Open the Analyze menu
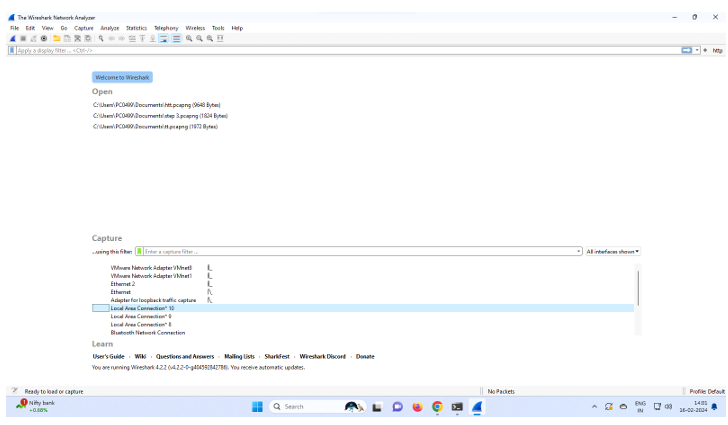The image size is (728, 425). coord(110,28)
